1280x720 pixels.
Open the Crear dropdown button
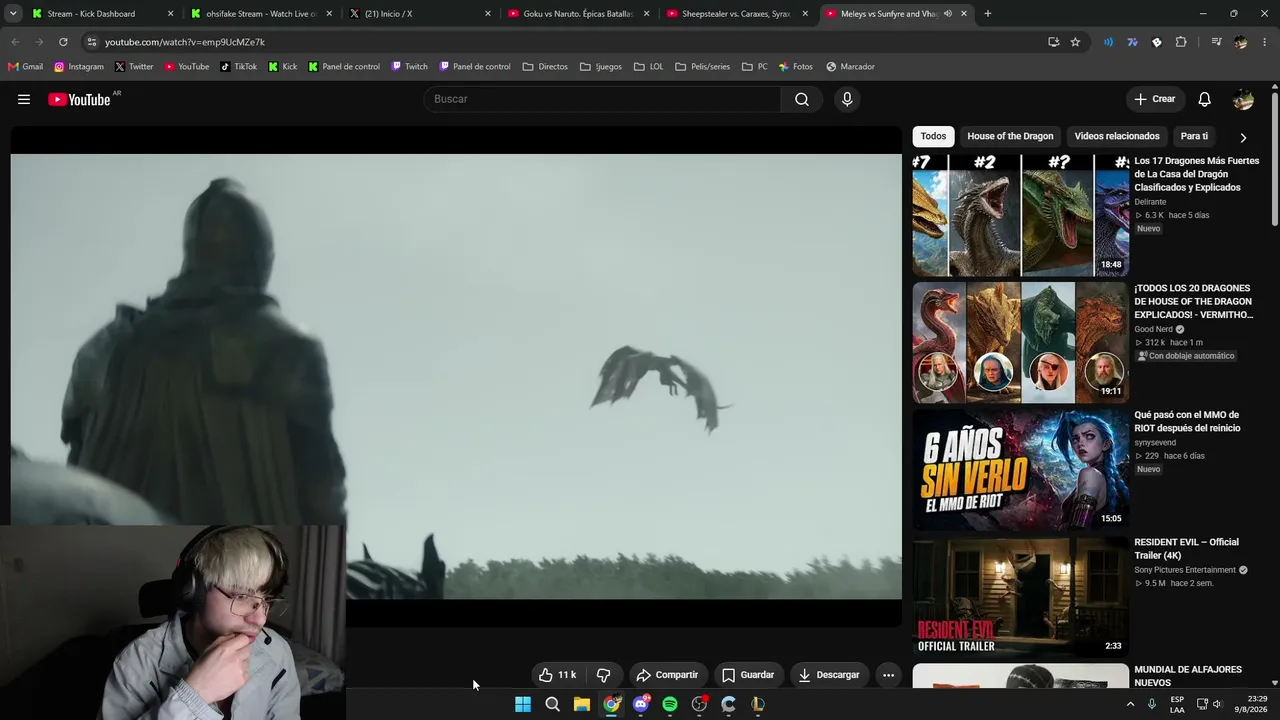point(1154,99)
